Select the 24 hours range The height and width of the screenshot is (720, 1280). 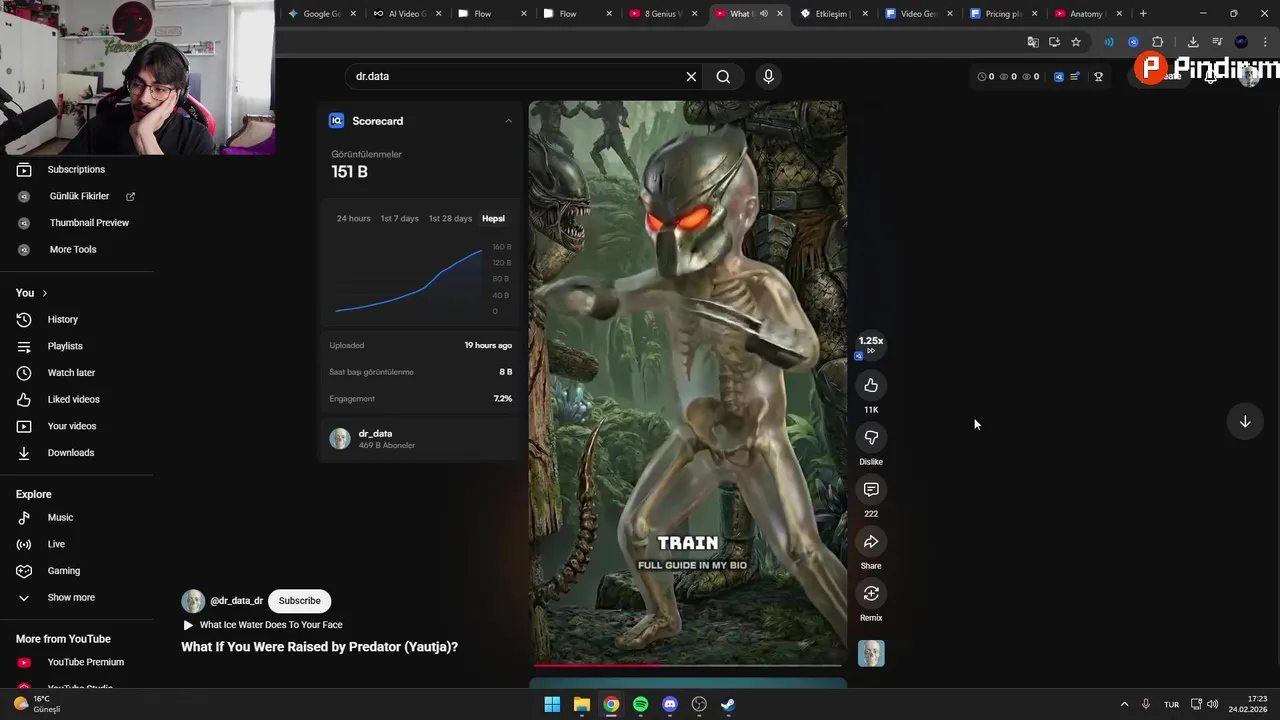(353, 218)
